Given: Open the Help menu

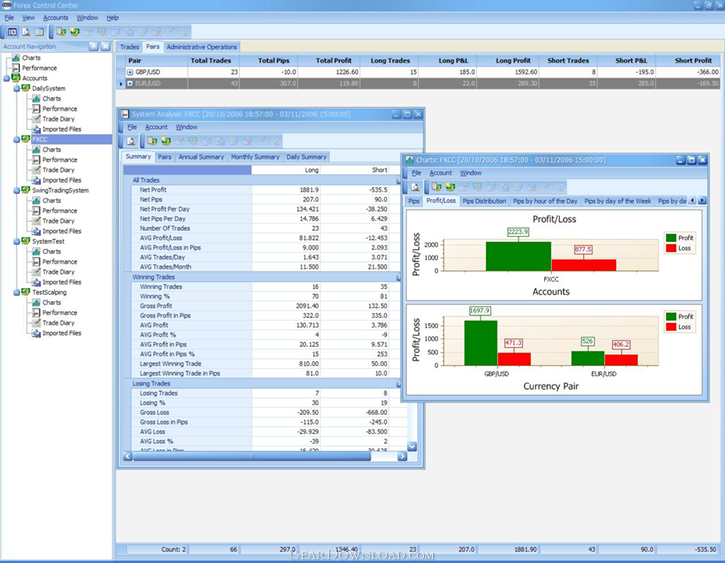Looking at the screenshot, I should 112,18.
